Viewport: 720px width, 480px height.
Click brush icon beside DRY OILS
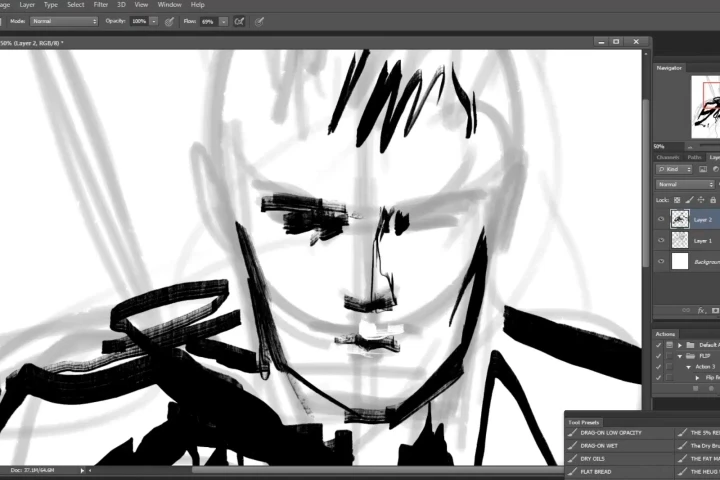tap(572, 458)
